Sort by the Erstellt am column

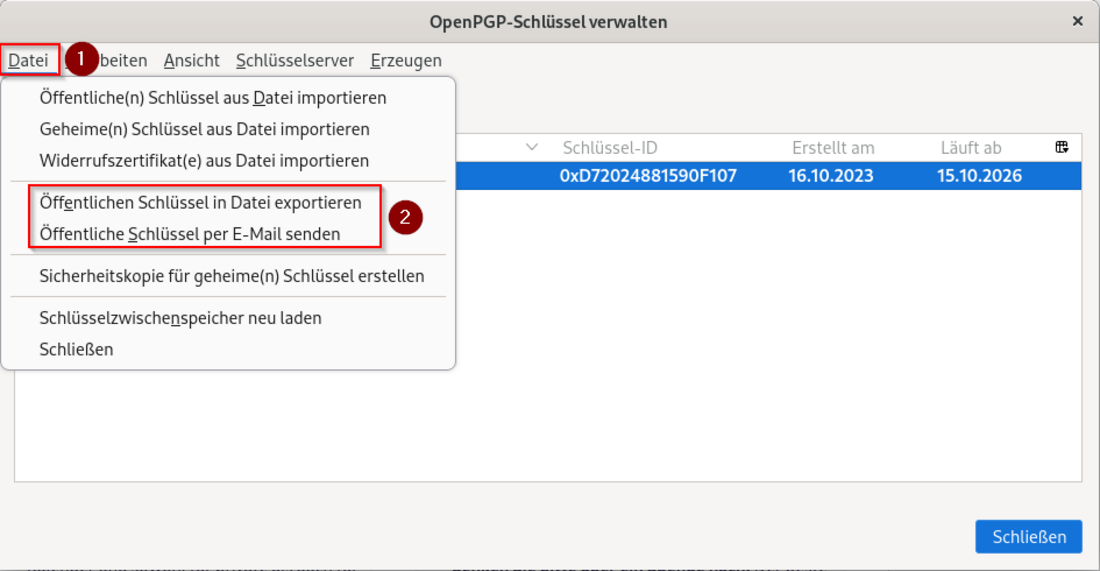point(833,148)
